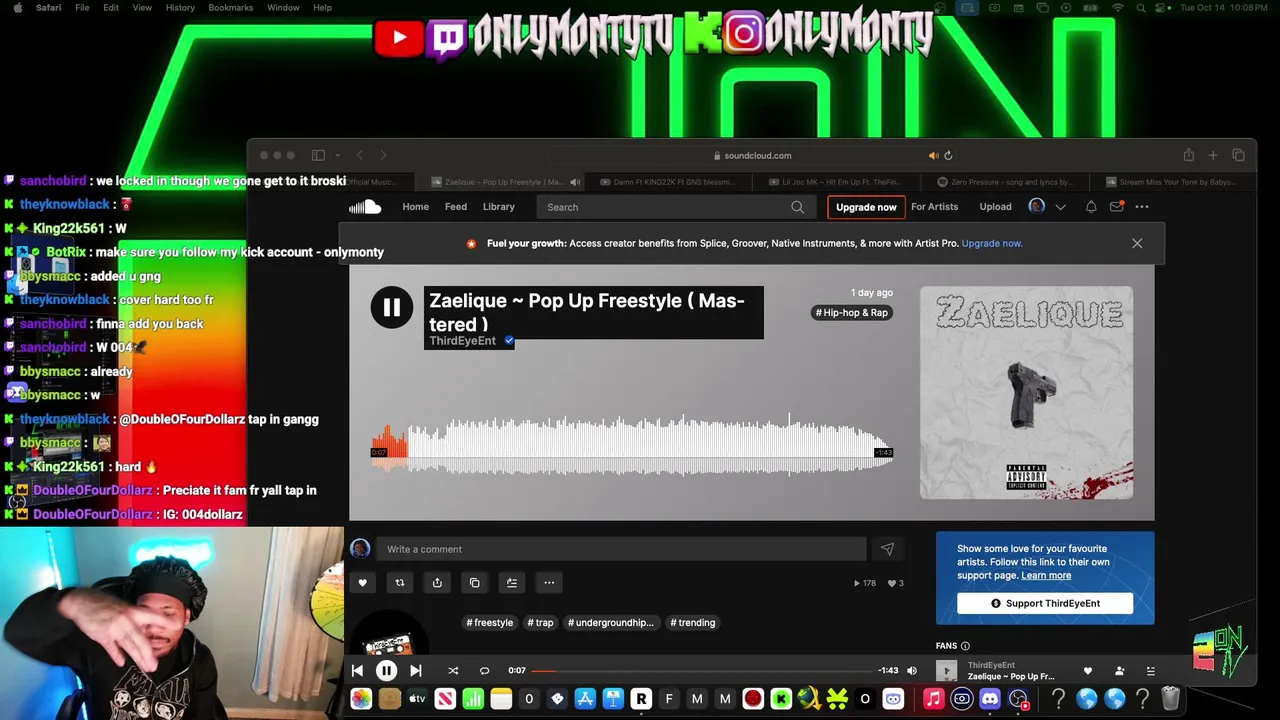Open the File menu

(82, 7)
